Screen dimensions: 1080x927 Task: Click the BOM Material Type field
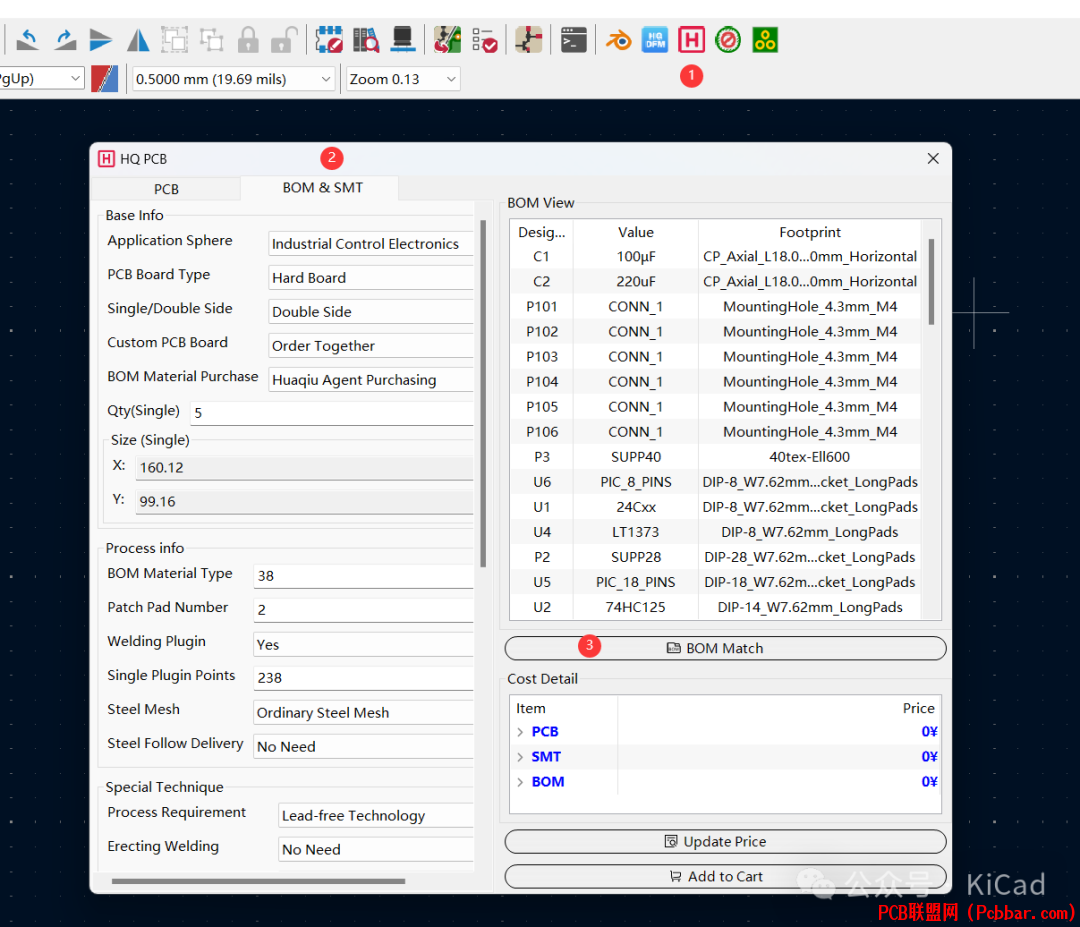364,576
